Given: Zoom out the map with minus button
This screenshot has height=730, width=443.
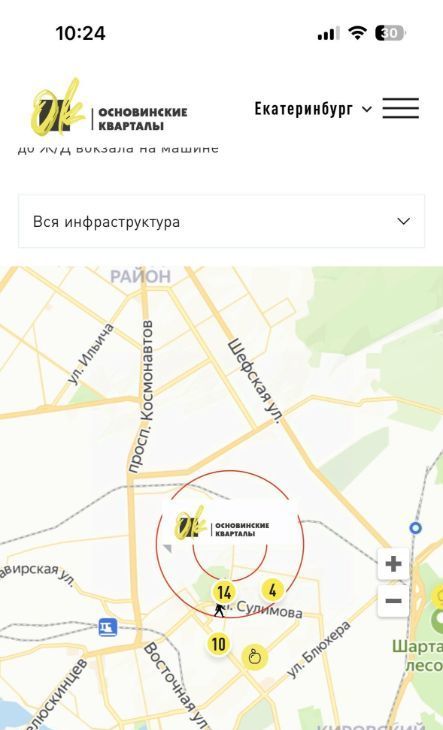Looking at the screenshot, I should [393, 601].
